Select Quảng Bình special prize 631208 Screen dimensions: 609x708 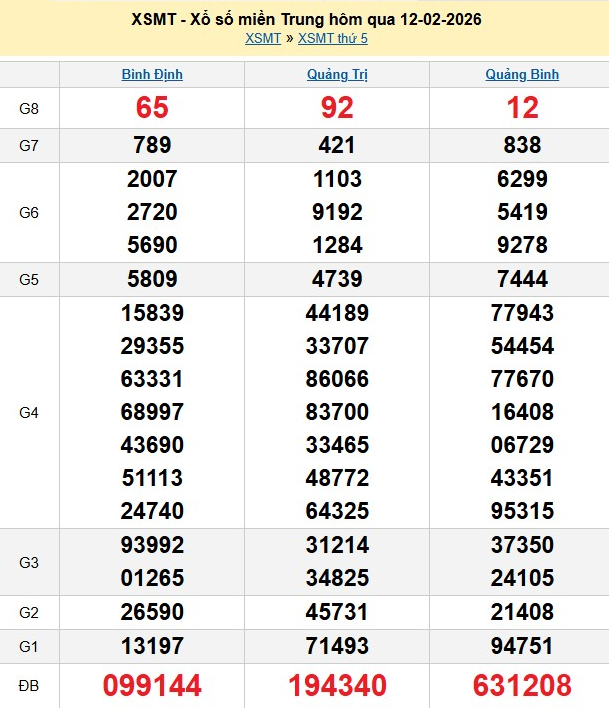click(522, 685)
